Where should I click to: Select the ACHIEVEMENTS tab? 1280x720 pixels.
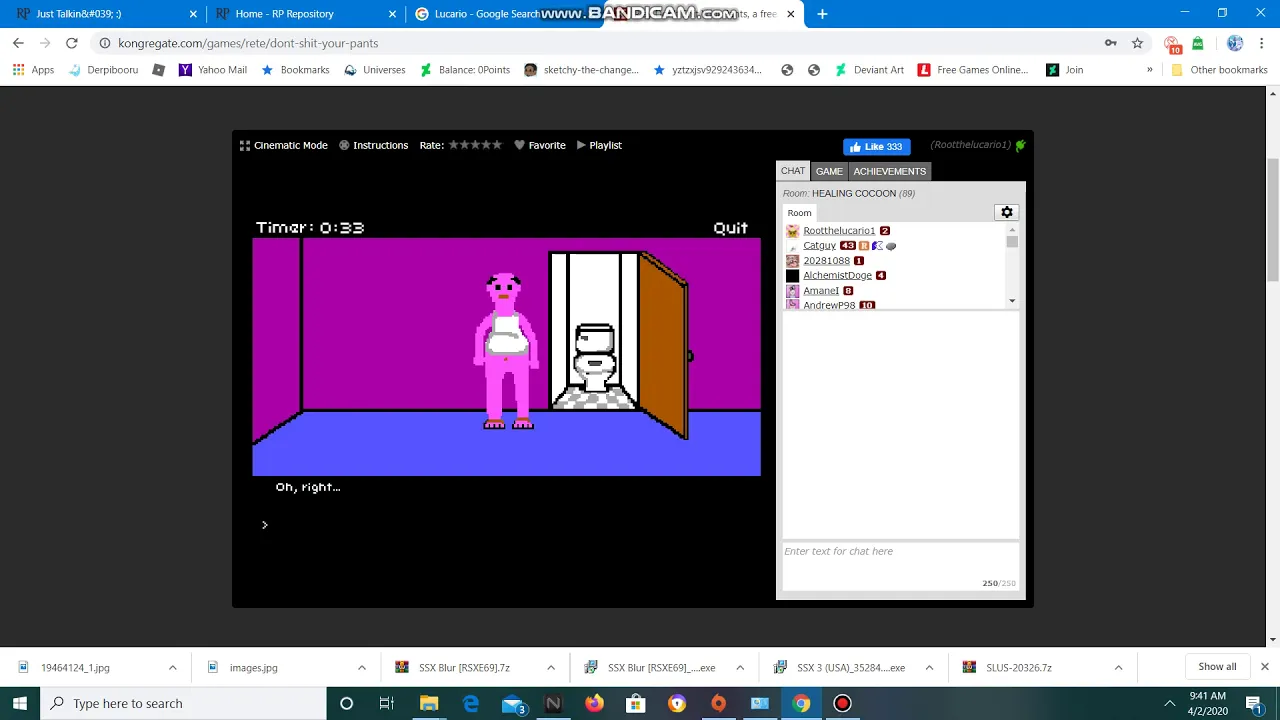[x=889, y=171]
